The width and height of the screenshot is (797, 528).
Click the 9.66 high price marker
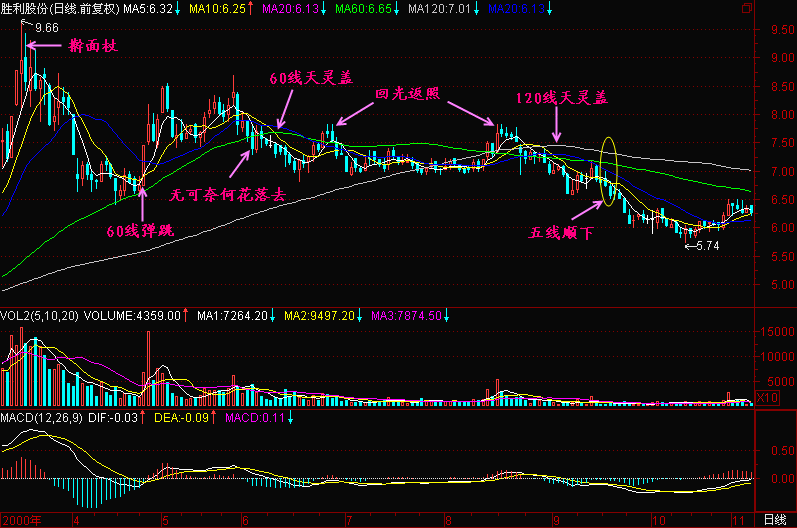46,28
